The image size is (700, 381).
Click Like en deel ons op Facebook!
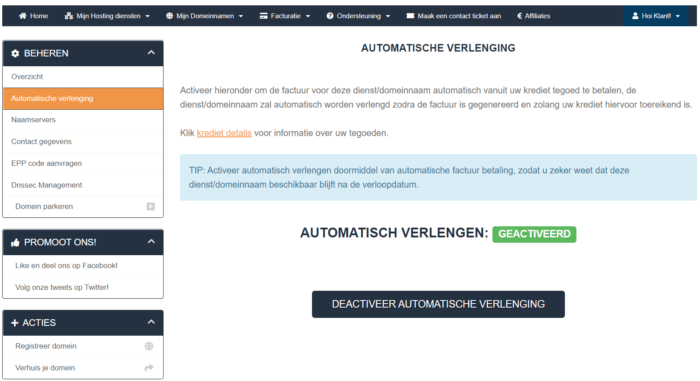[83, 266]
